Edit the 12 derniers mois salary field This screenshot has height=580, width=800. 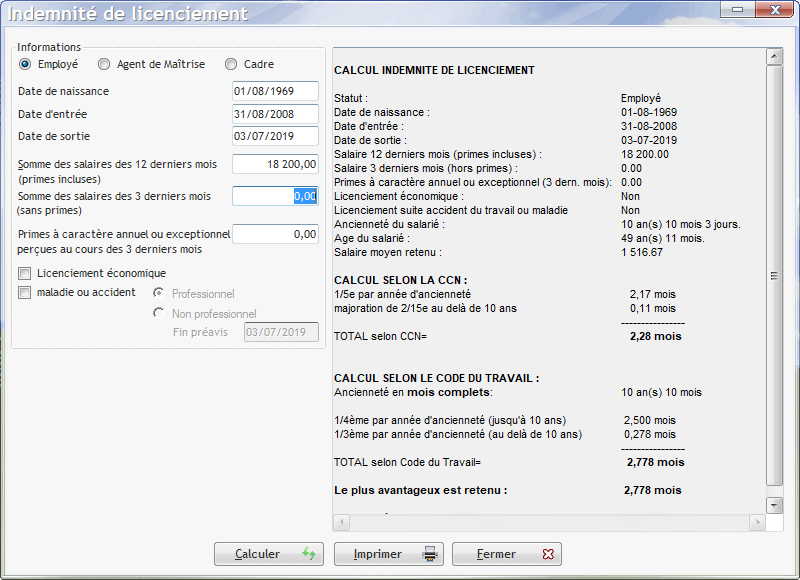tap(275, 164)
